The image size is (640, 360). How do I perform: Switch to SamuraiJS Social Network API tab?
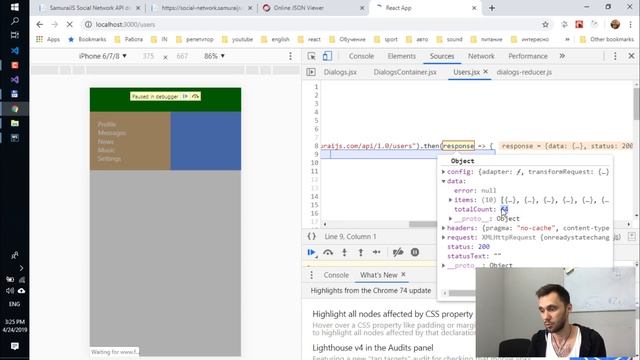[89, 8]
